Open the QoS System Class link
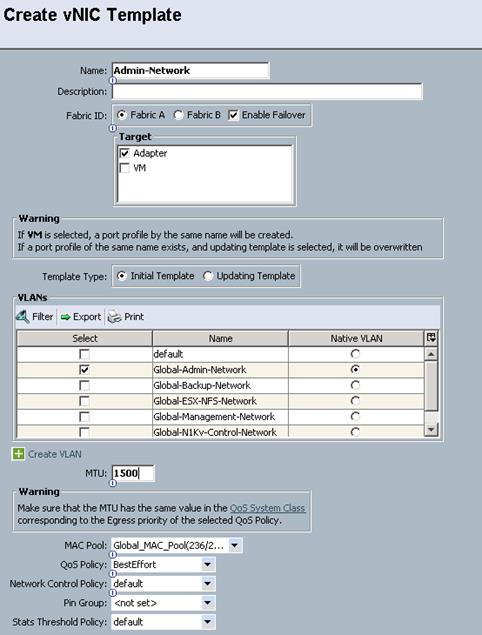This screenshot has width=482, height=635. (267, 508)
